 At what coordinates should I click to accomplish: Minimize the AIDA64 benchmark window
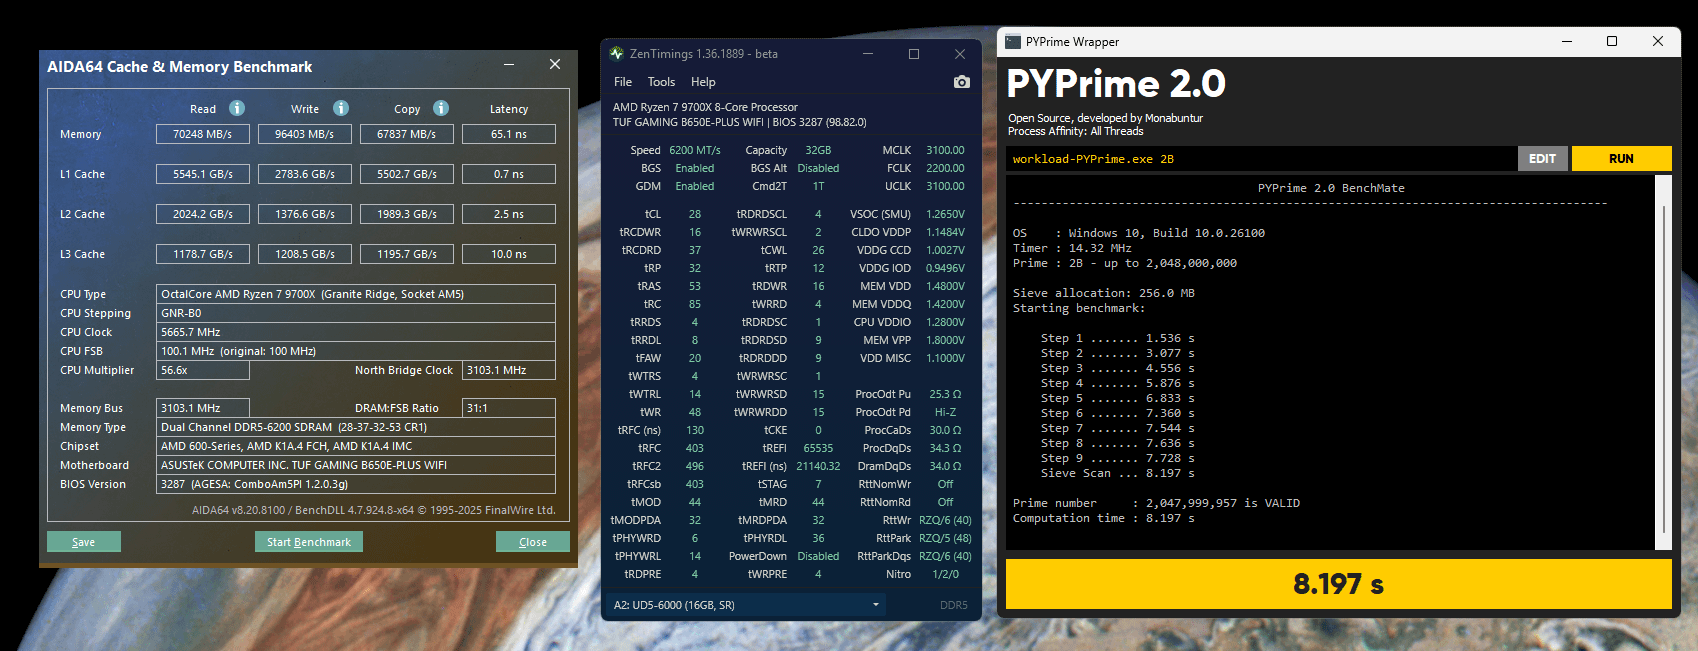coord(509,65)
